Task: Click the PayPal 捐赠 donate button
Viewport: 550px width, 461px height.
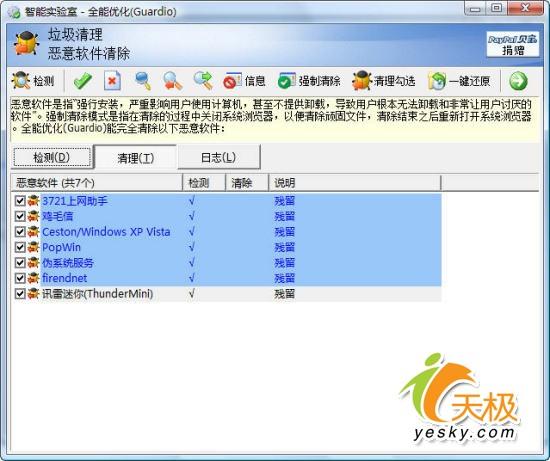Action: coord(512,44)
